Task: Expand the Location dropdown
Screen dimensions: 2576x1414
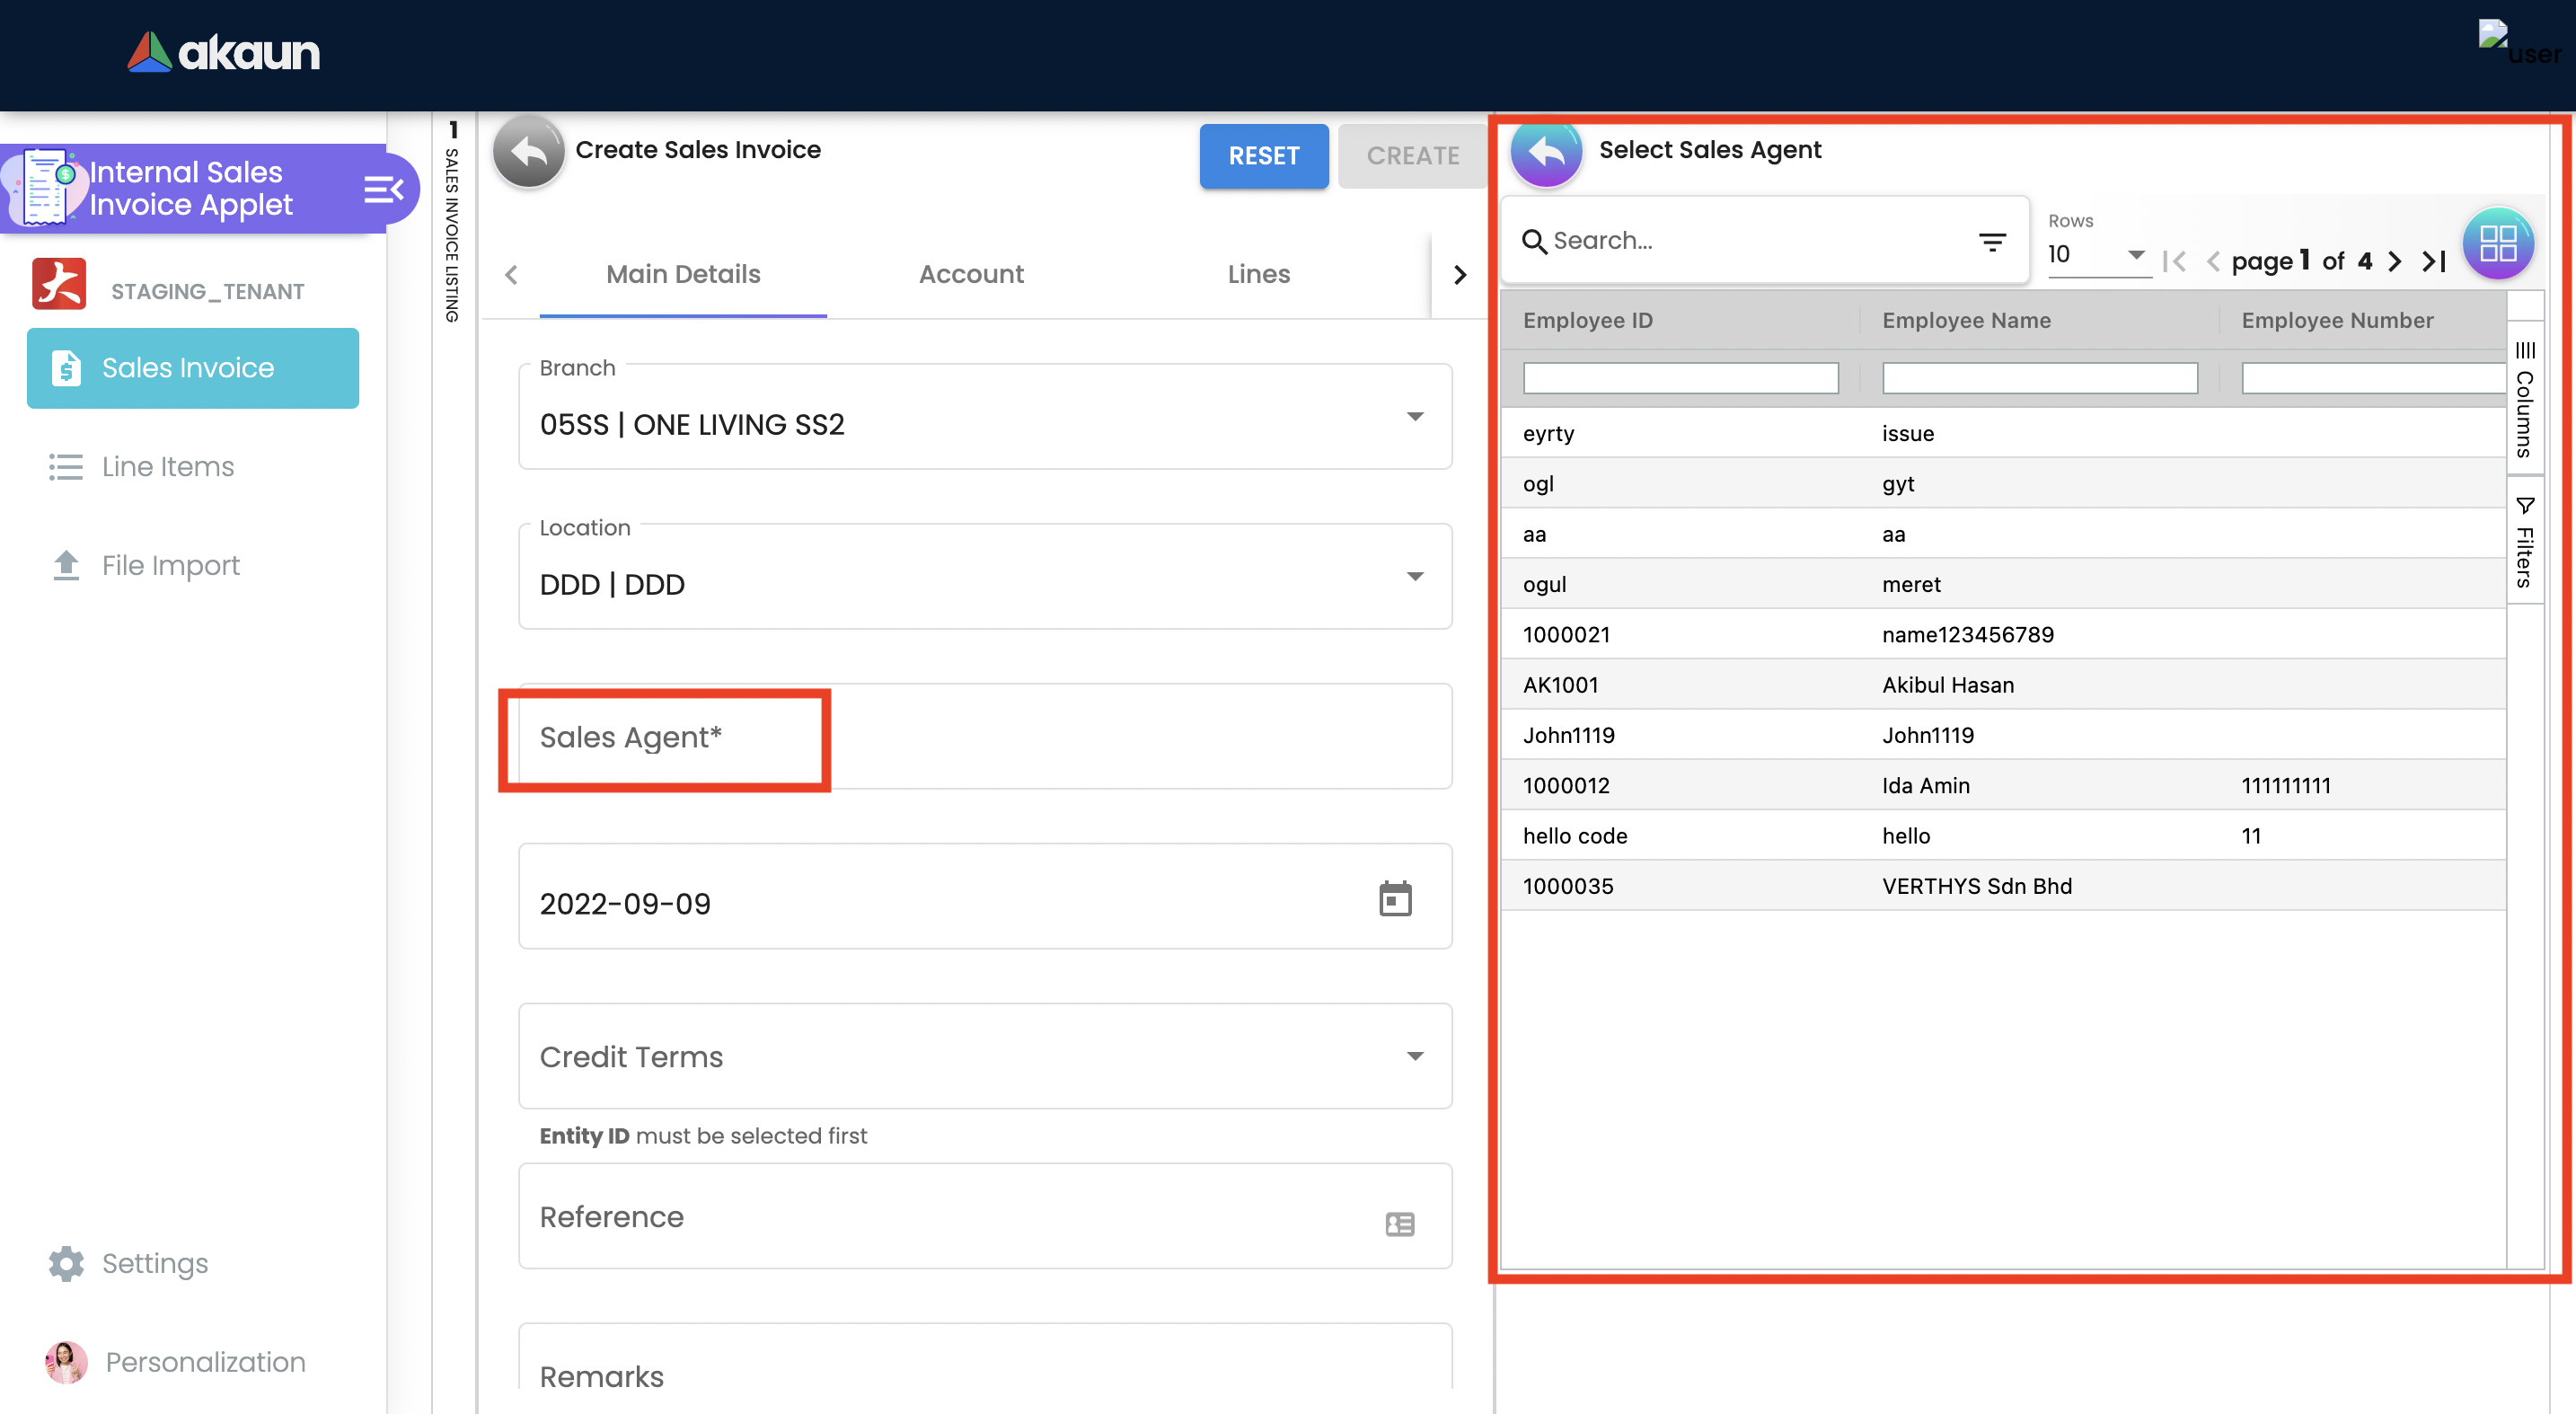Action: pyautogui.click(x=1414, y=577)
